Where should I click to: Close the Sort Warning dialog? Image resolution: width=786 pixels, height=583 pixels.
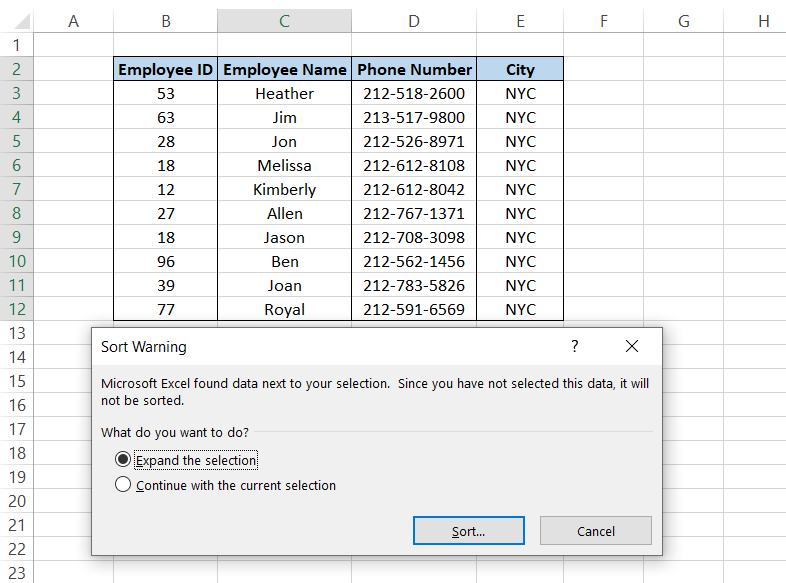(631, 346)
